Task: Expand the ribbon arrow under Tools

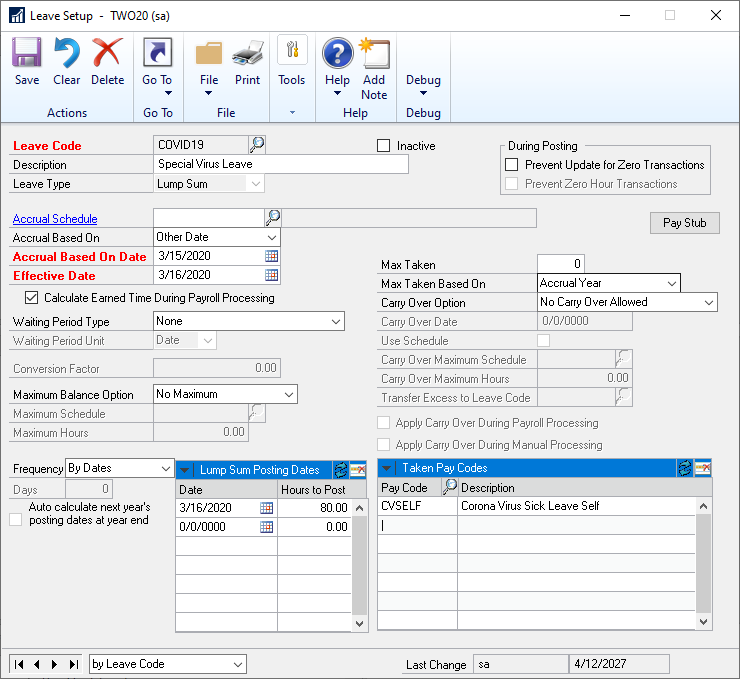Action: (293, 112)
